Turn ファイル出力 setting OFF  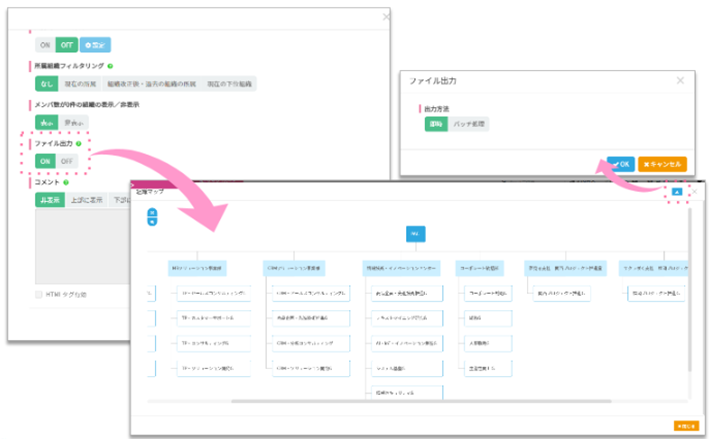click(x=67, y=161)
